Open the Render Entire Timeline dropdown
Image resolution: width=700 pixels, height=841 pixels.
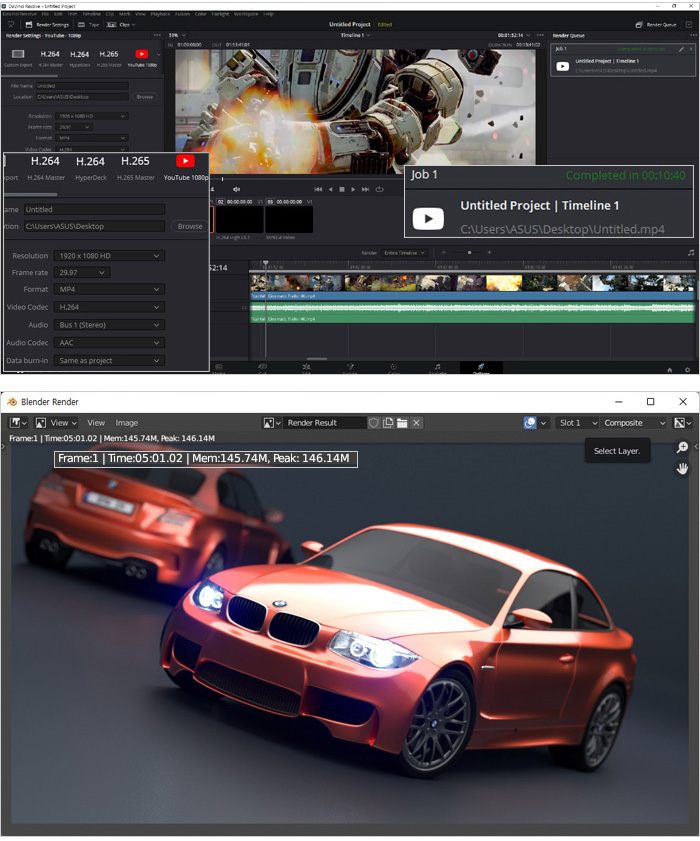[x=404, y=253]
